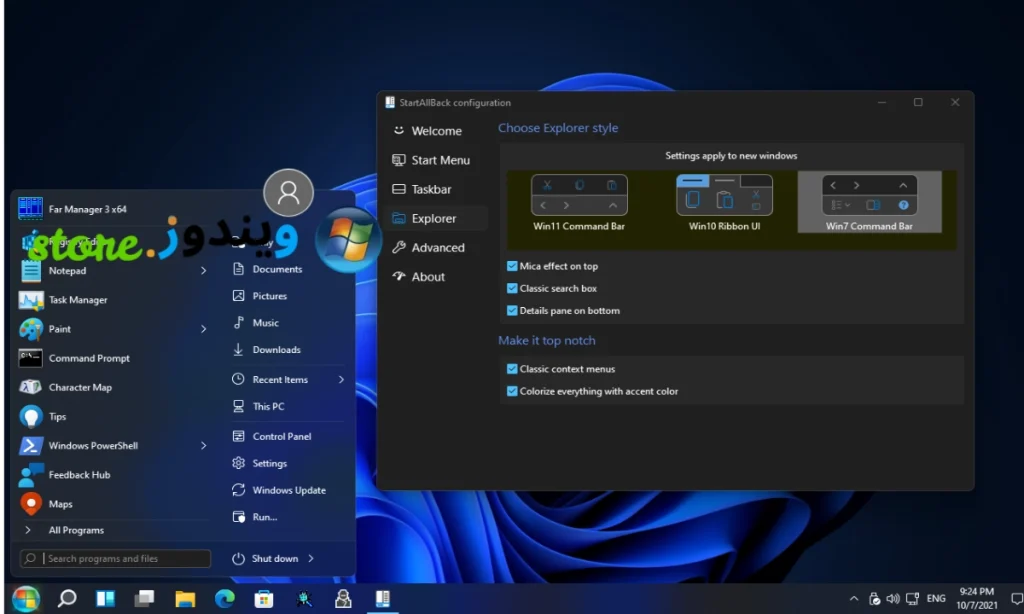Click the user account avatar picture
Screen dimensions: 1024x614
[x=288, y=193]
